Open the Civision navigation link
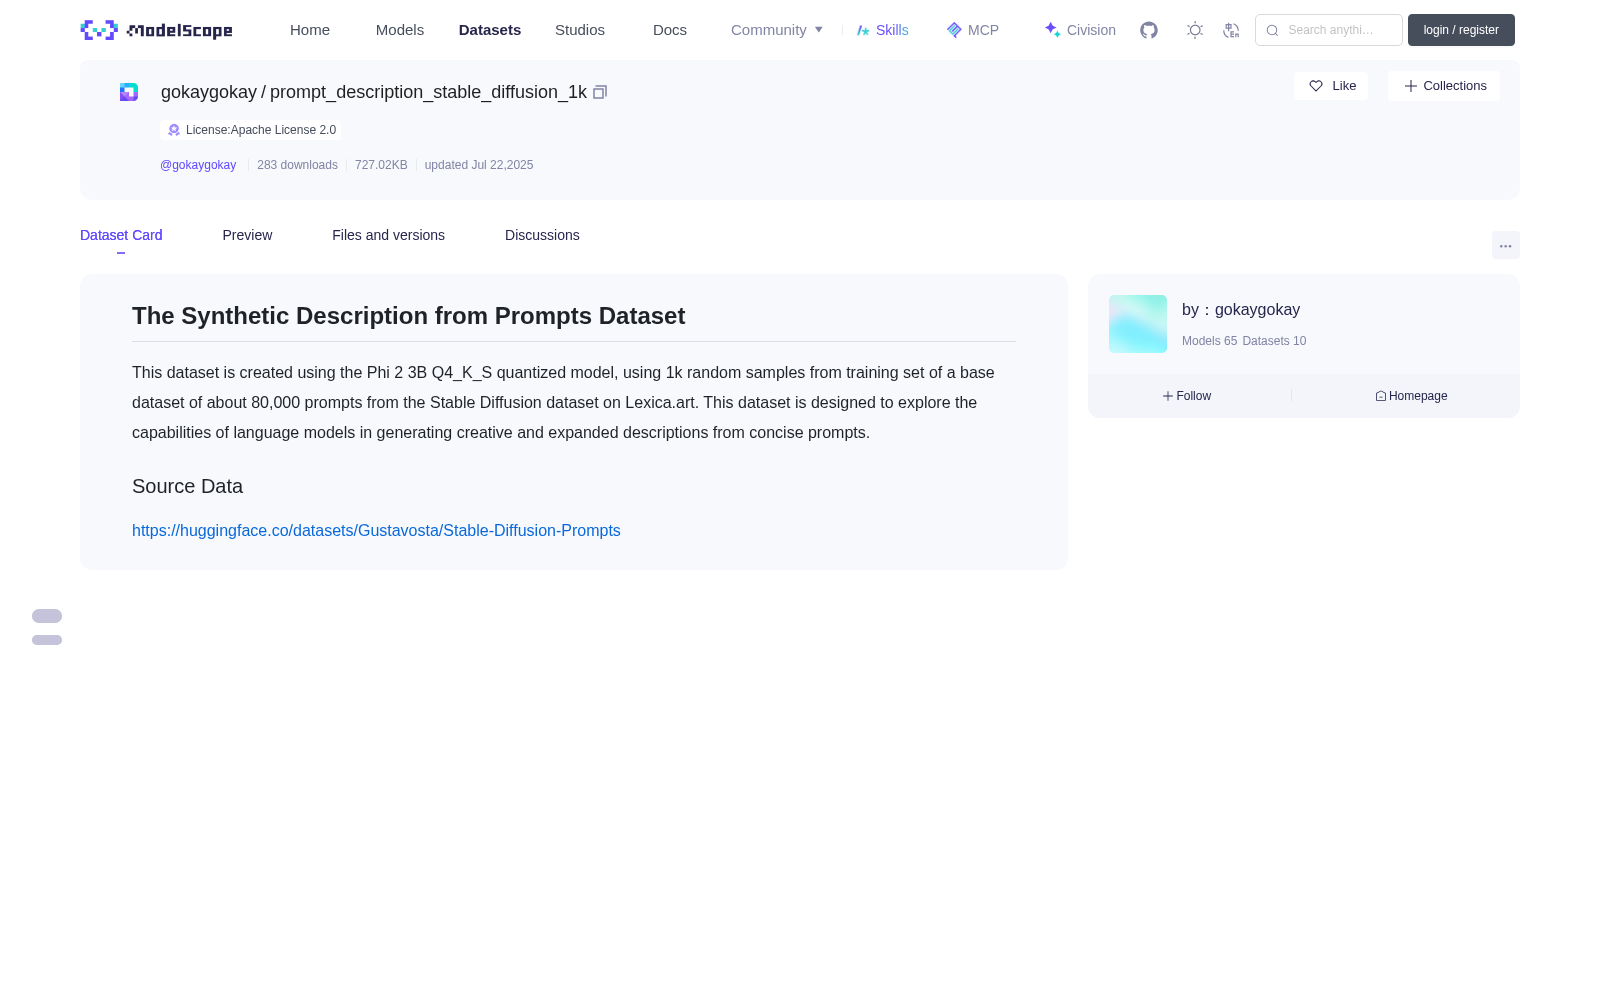This screenshot has height=1000, width=1600. (1080, 30)
